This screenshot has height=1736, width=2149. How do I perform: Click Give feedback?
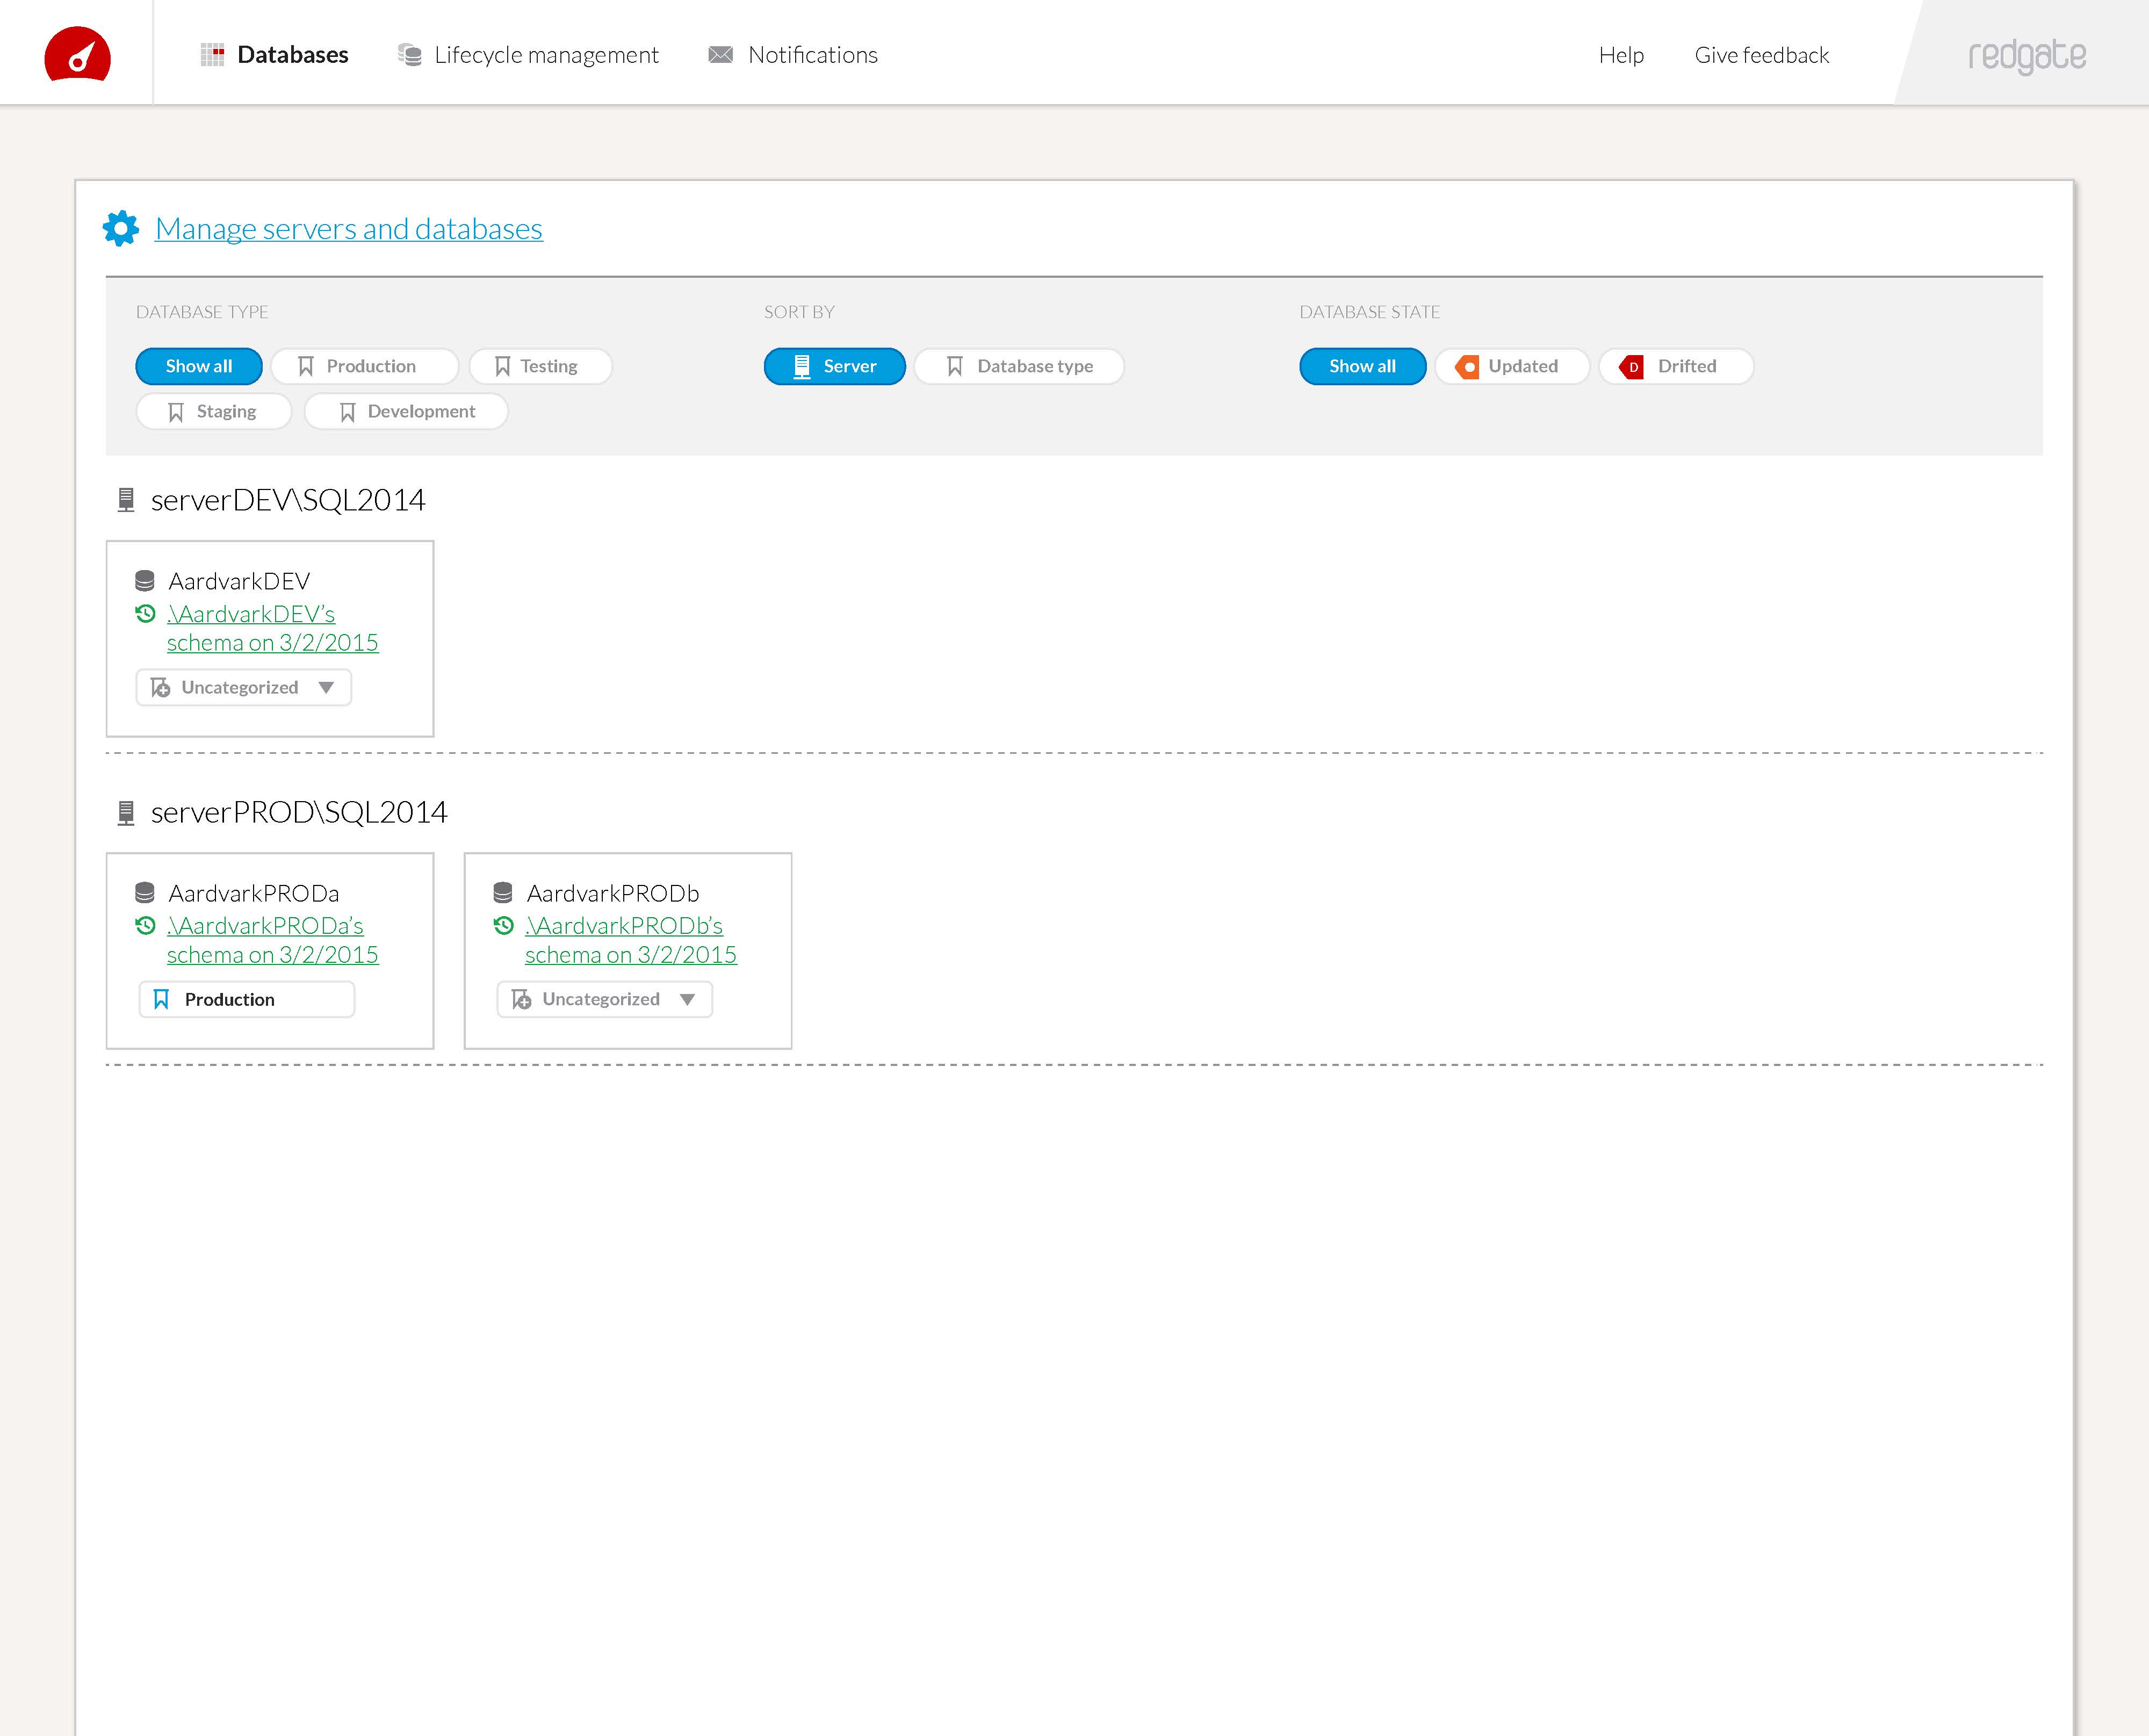coord(1762,55)
